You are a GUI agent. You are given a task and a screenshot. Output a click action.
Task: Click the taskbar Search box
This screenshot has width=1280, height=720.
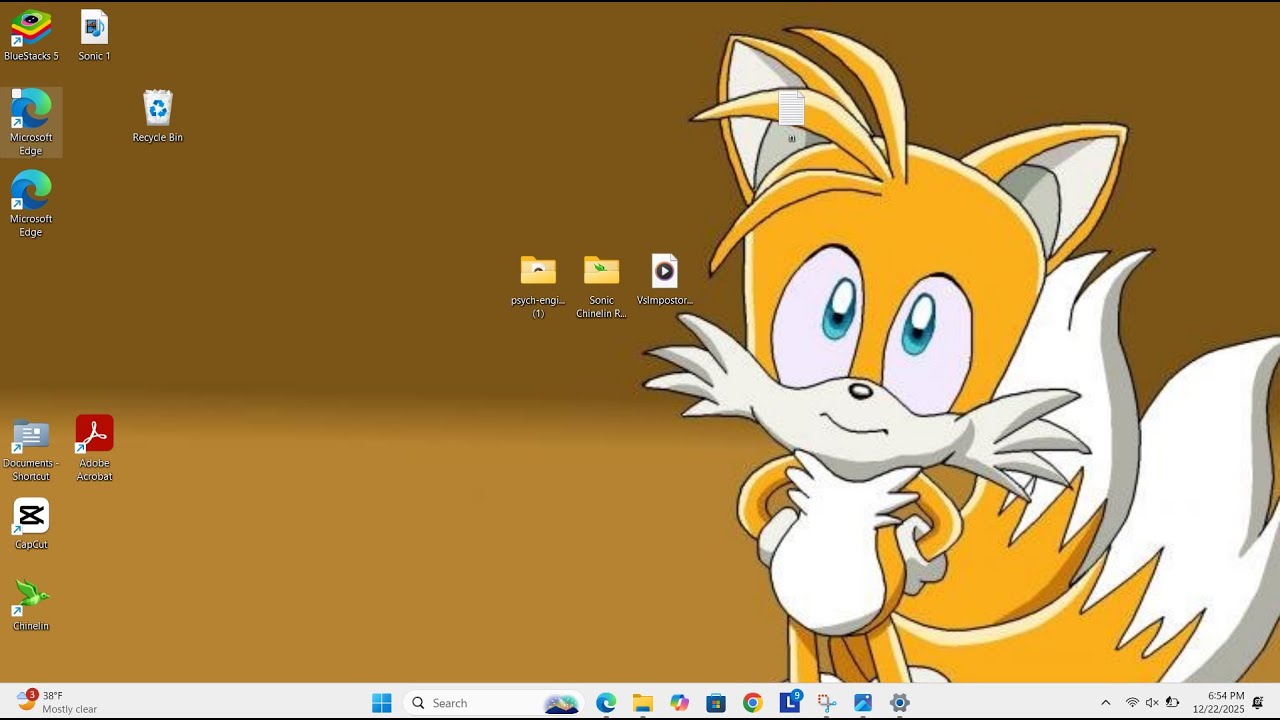point(495,703)
